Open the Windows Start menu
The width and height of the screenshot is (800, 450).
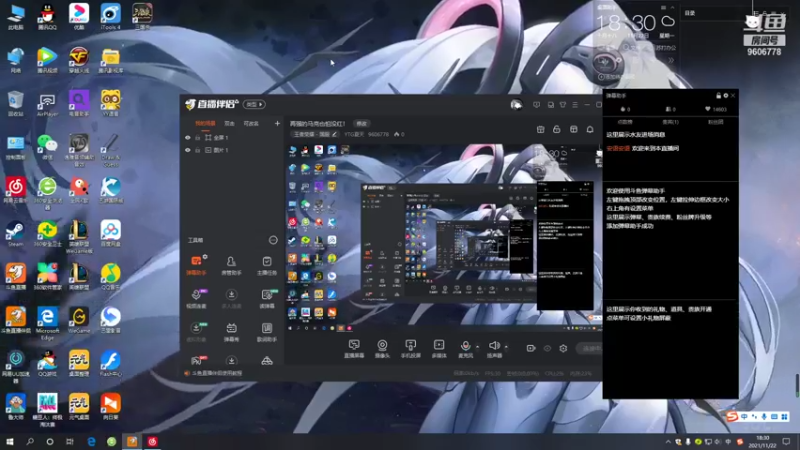[9, 441]
